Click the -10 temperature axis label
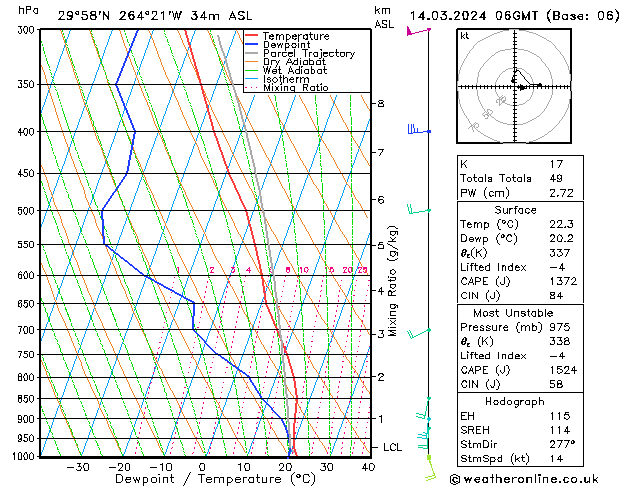629x486 pixels. 161,467
